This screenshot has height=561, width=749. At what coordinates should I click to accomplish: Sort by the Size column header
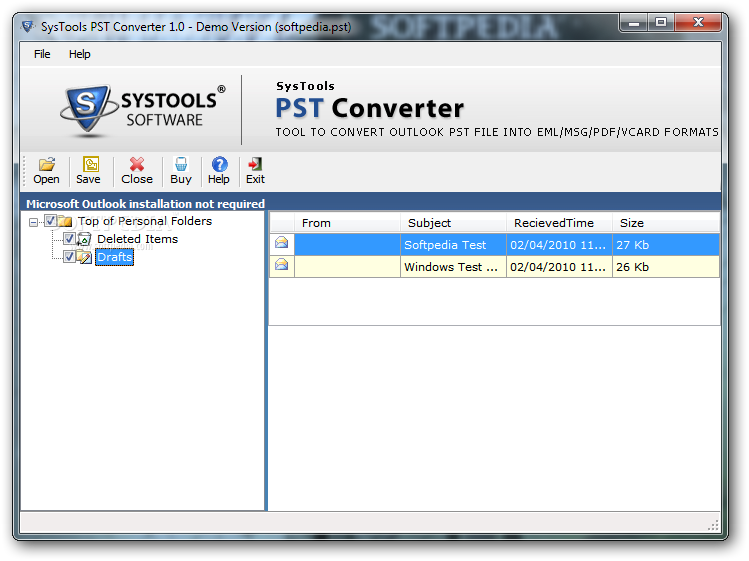(666, 223)
